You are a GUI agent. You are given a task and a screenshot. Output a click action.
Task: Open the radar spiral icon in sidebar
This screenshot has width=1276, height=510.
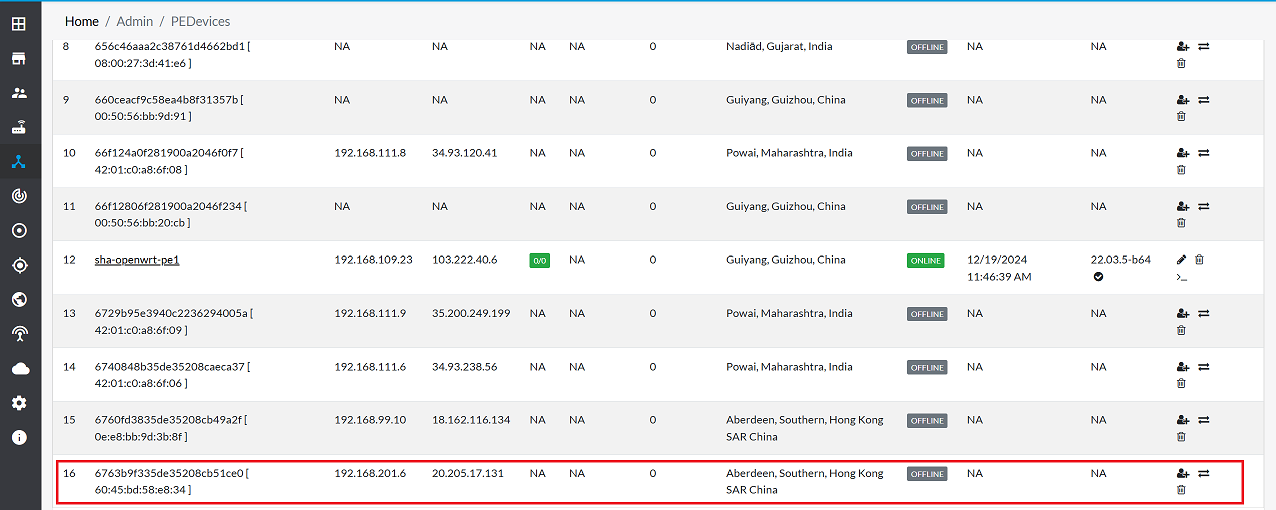coord(19,196)
